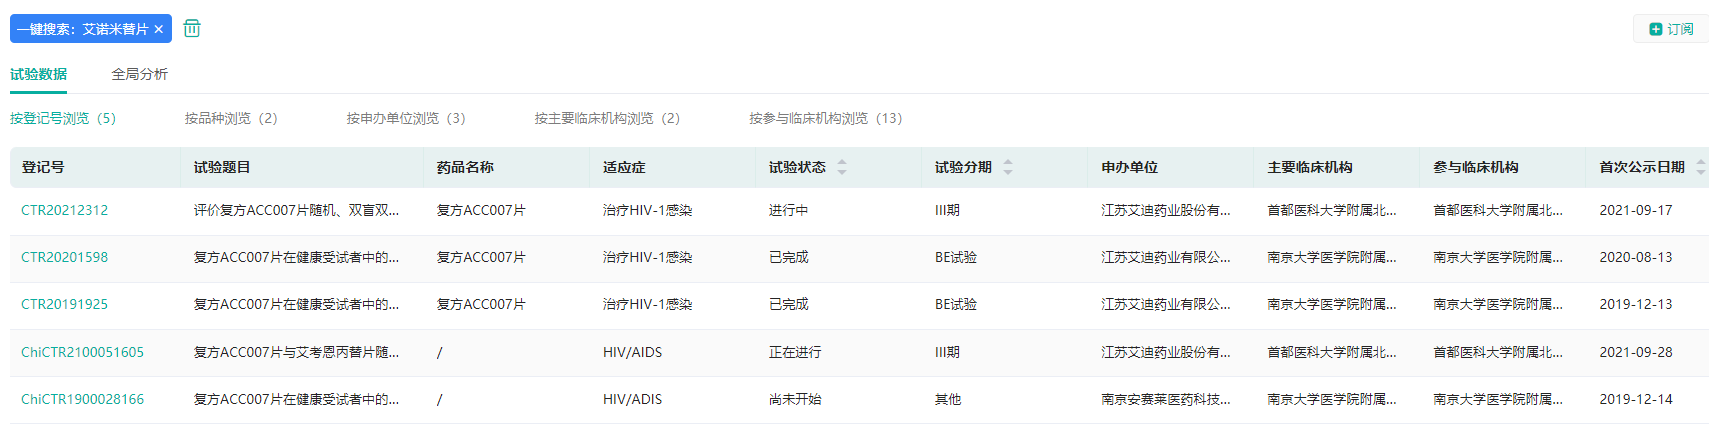Select 按登记号浏览 (5) view
The height and width of the screenshot is (431, 1709).
(x=63, y=118)
